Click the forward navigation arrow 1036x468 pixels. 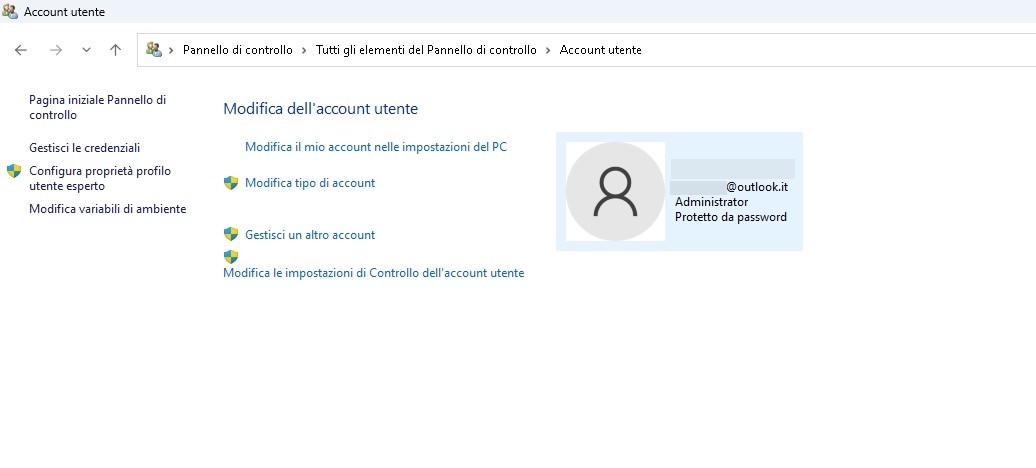[x=56, y=50]
